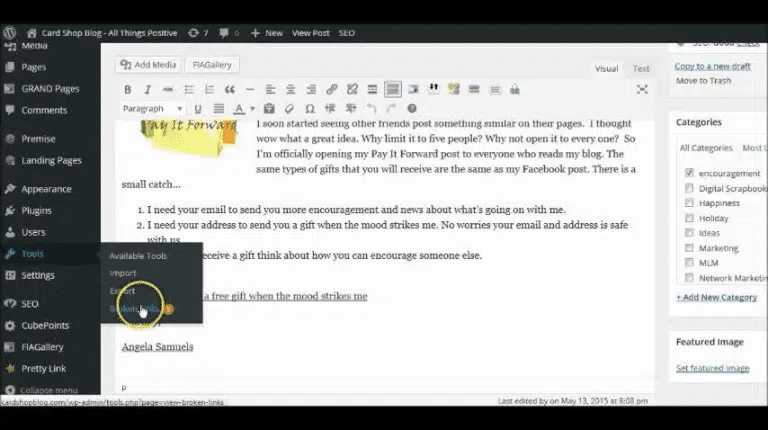Image resolution: width=768 pixels, height=430 pixels.
Task: Click the Set featured image link
Action: click(712, 368)
